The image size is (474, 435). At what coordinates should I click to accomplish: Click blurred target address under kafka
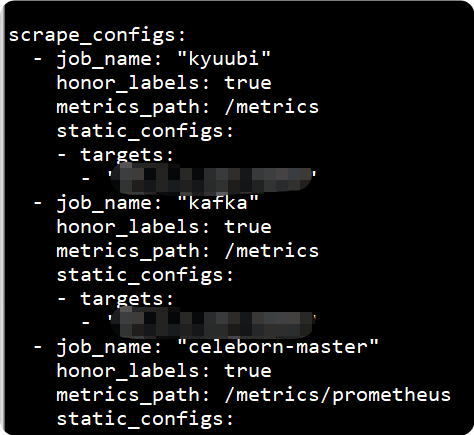pyautogui.click(x=211, y=323)
